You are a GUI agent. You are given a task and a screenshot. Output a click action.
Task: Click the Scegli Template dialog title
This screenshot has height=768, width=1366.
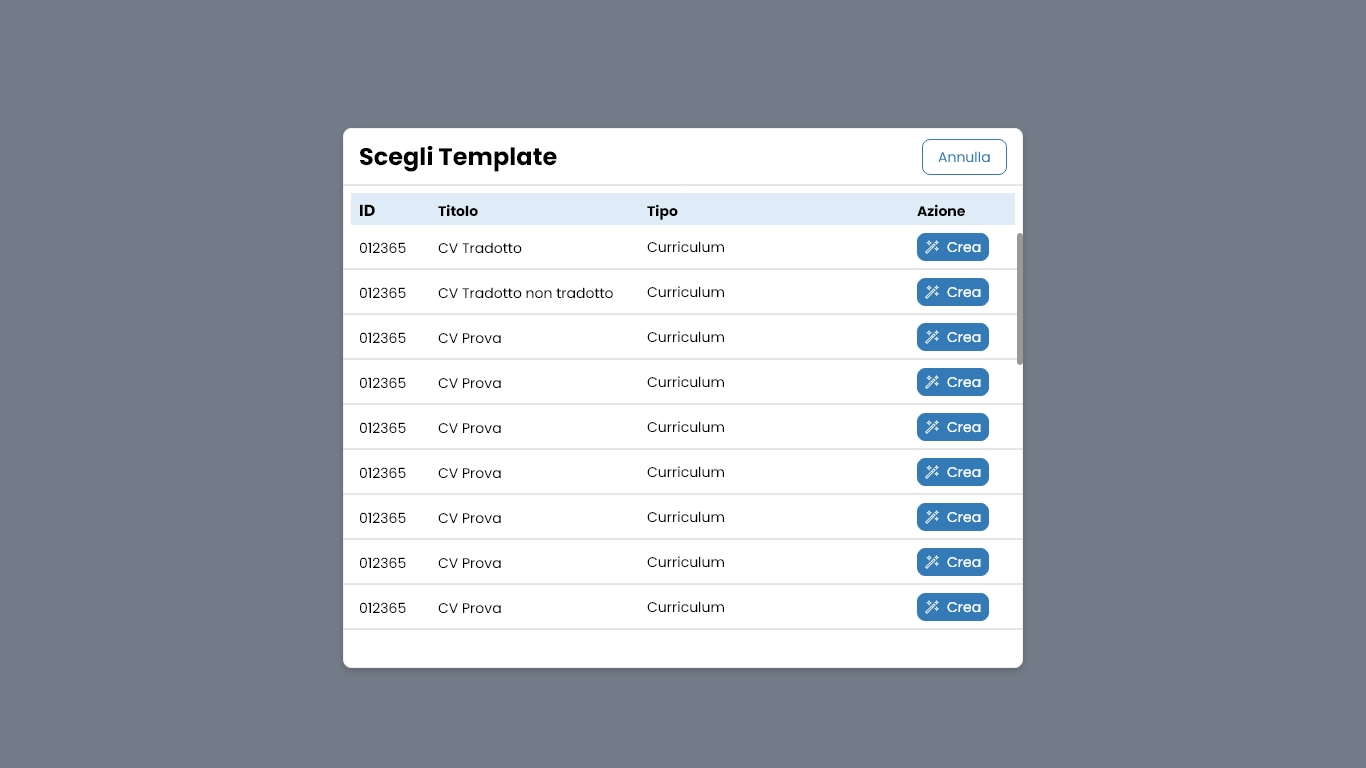[x=458, y=157]
